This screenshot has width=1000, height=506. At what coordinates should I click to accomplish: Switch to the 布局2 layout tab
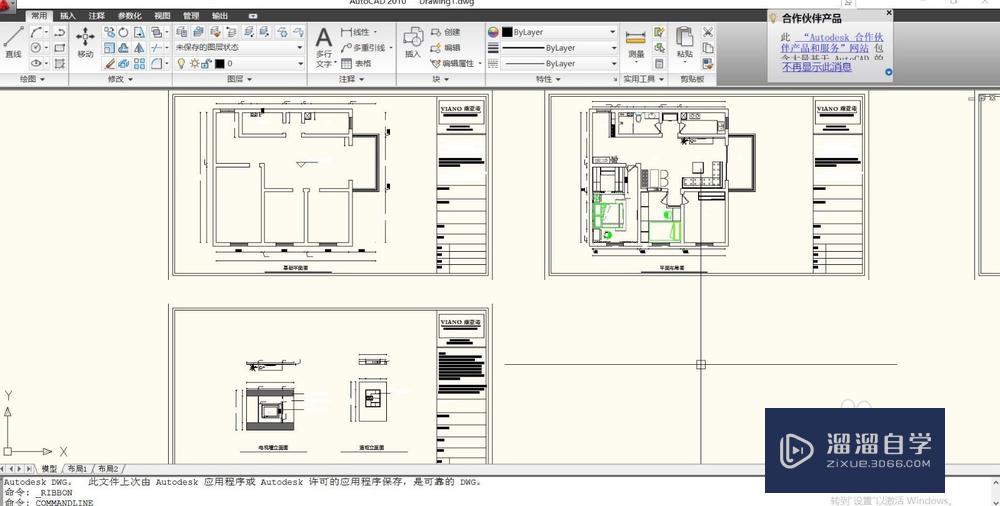tap(108, 469)
